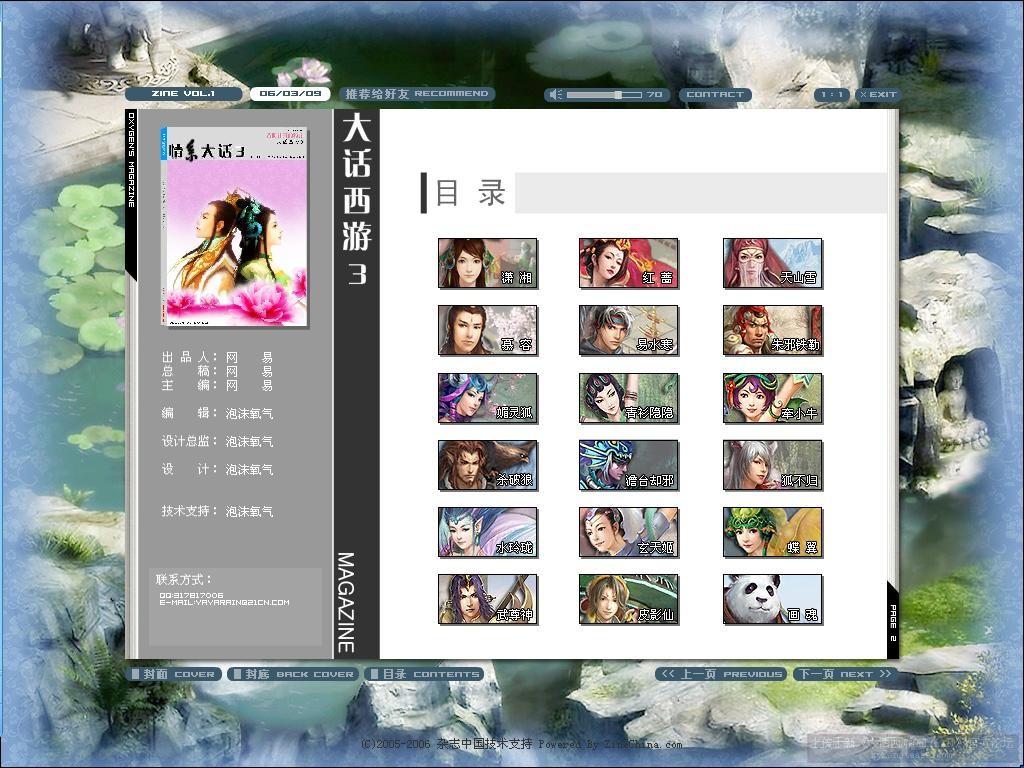The width and height of the screenshot is (1024, 768).
Task: Open the 武尊神 character thumbnail
Action: pos(488,600)
